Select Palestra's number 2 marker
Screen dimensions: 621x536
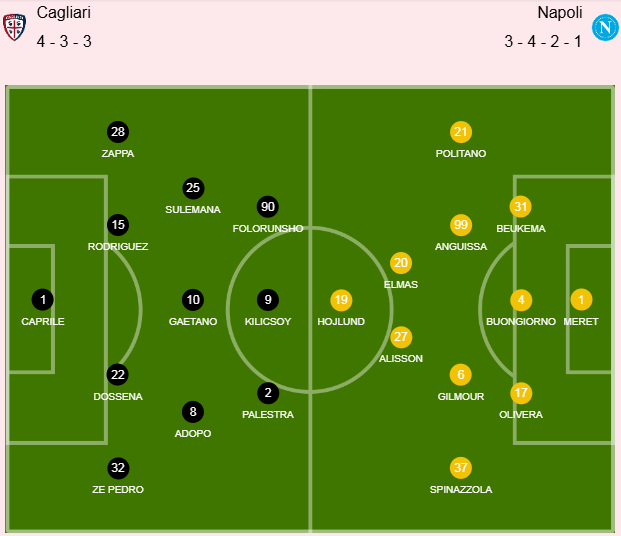click(267, 392)
